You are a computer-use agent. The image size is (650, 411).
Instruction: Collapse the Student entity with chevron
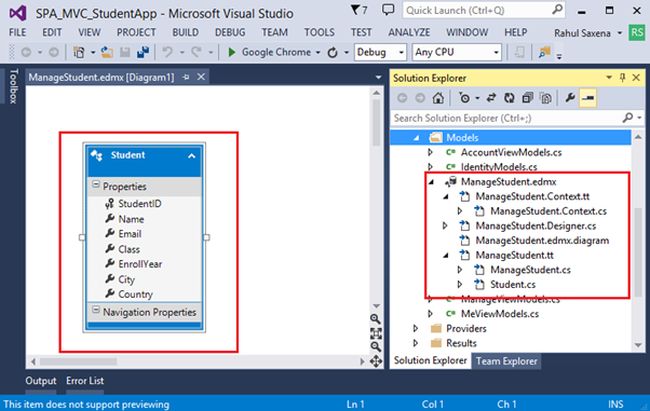click(192, 156)
